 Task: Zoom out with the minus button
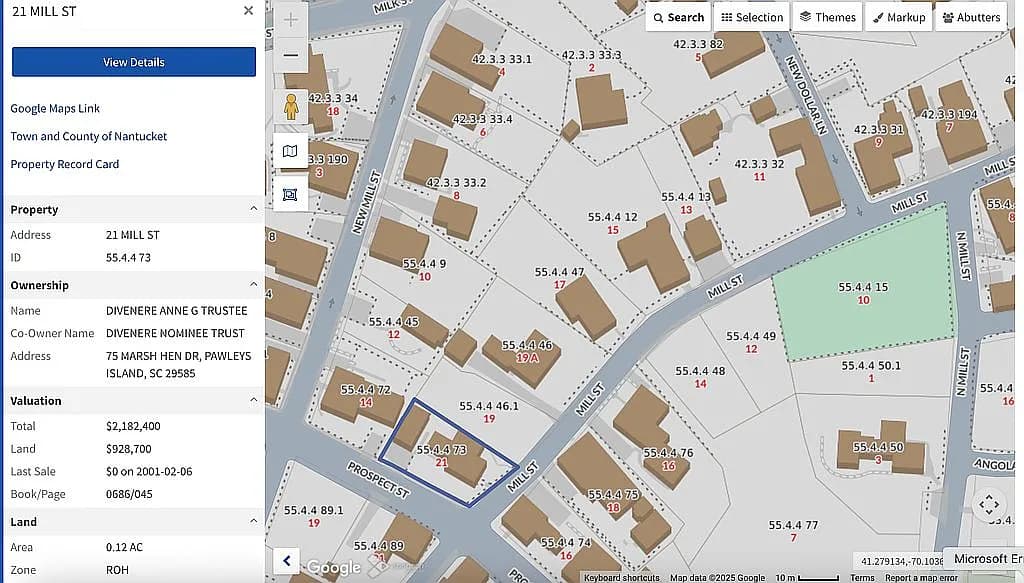click(x=291, y=55)
